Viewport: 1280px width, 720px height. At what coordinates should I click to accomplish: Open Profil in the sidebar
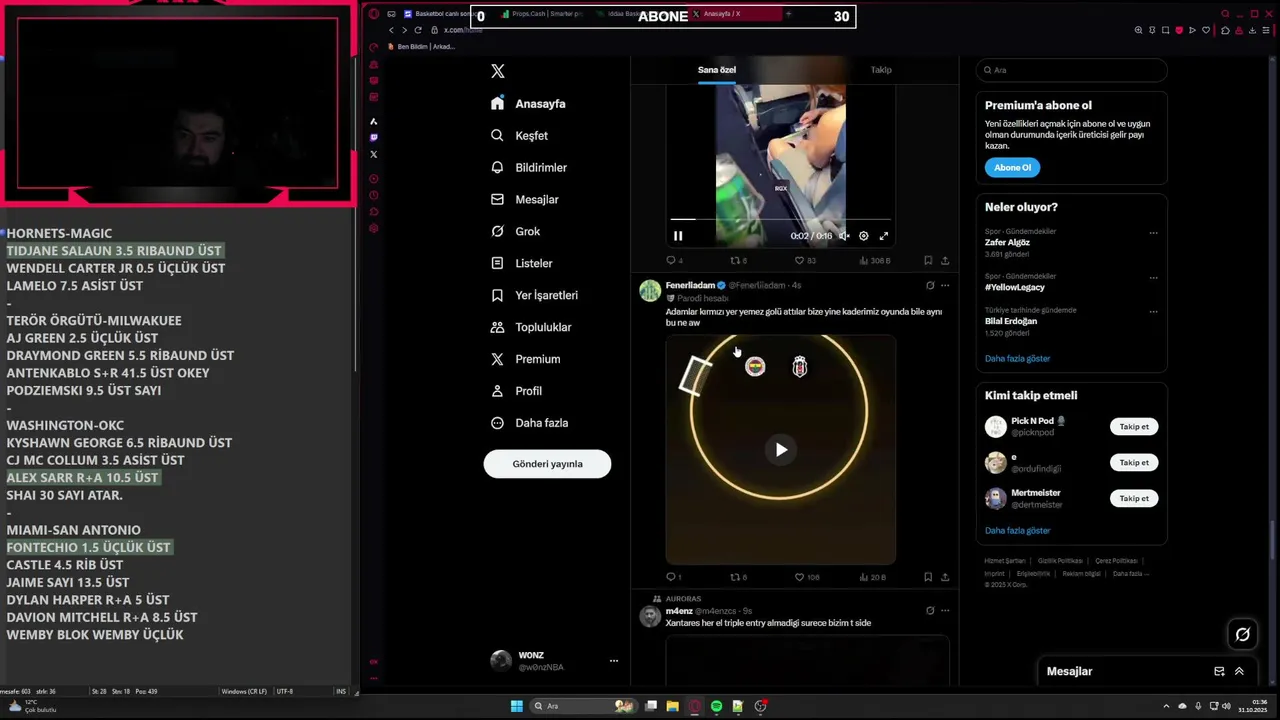point(516,391)
